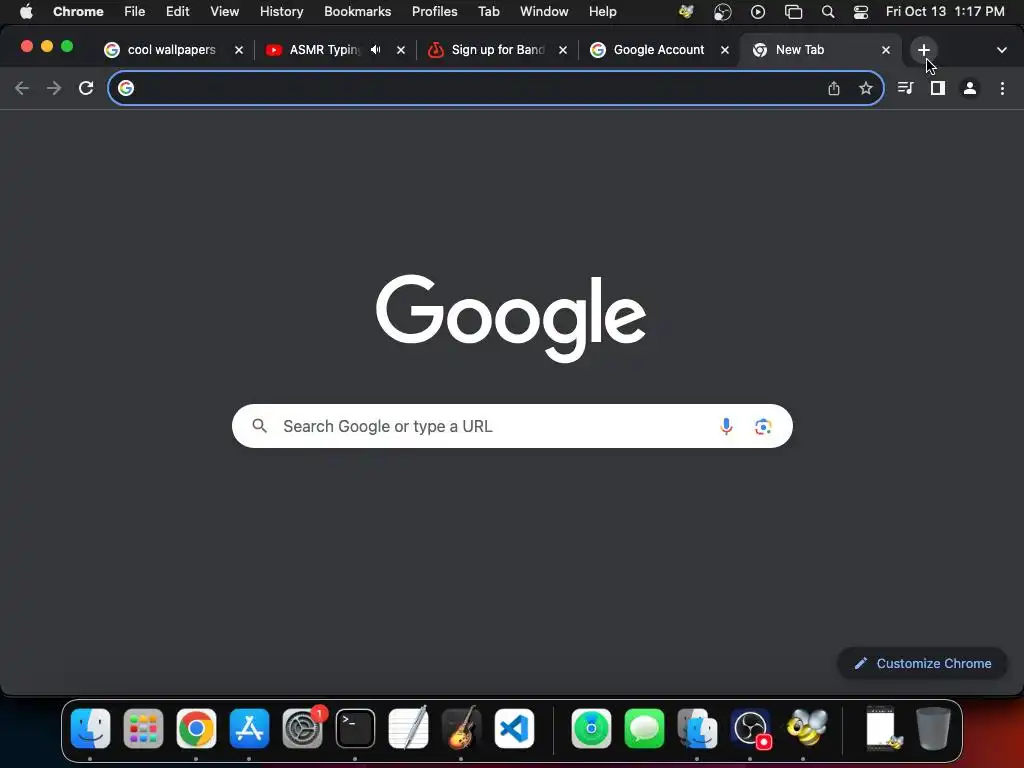The image size is (1024, 768).
Task: Open the Profiles menu
Action: click(x=434, y=12)
